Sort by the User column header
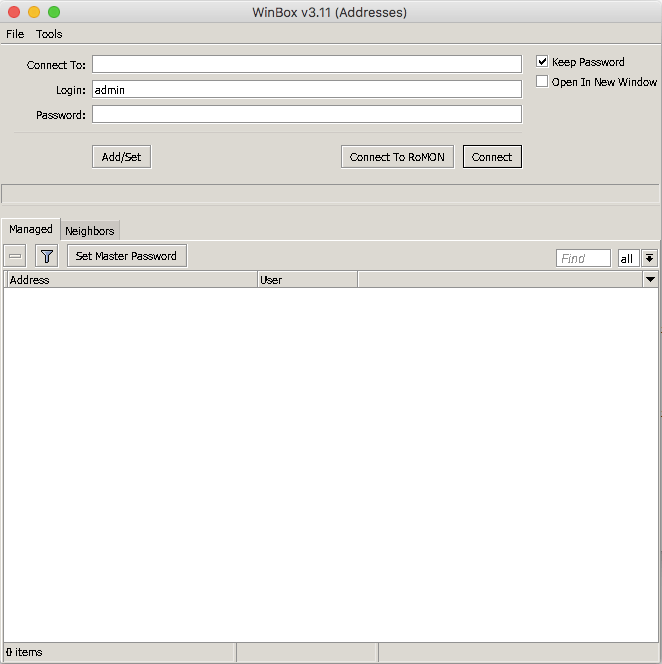The image size is (662, 664). [x=307, y=279]
